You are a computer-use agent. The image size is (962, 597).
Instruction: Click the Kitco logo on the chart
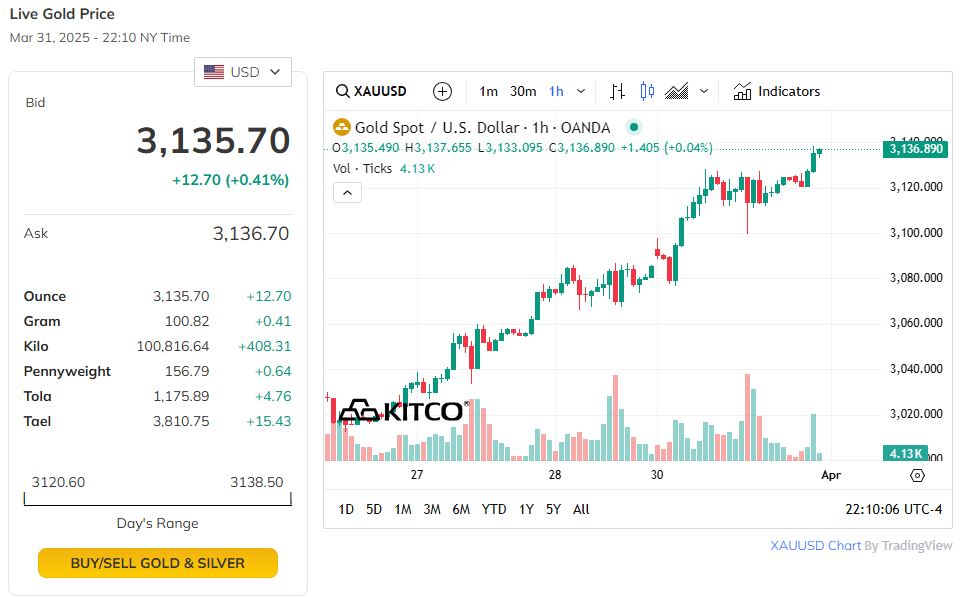pyautogui.click(x=401, y=411)
